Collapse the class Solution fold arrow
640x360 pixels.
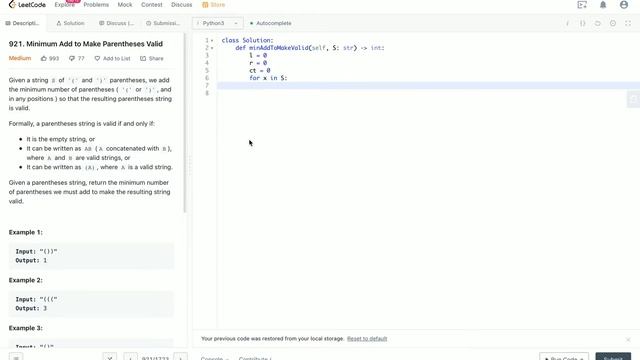[212, 40]
